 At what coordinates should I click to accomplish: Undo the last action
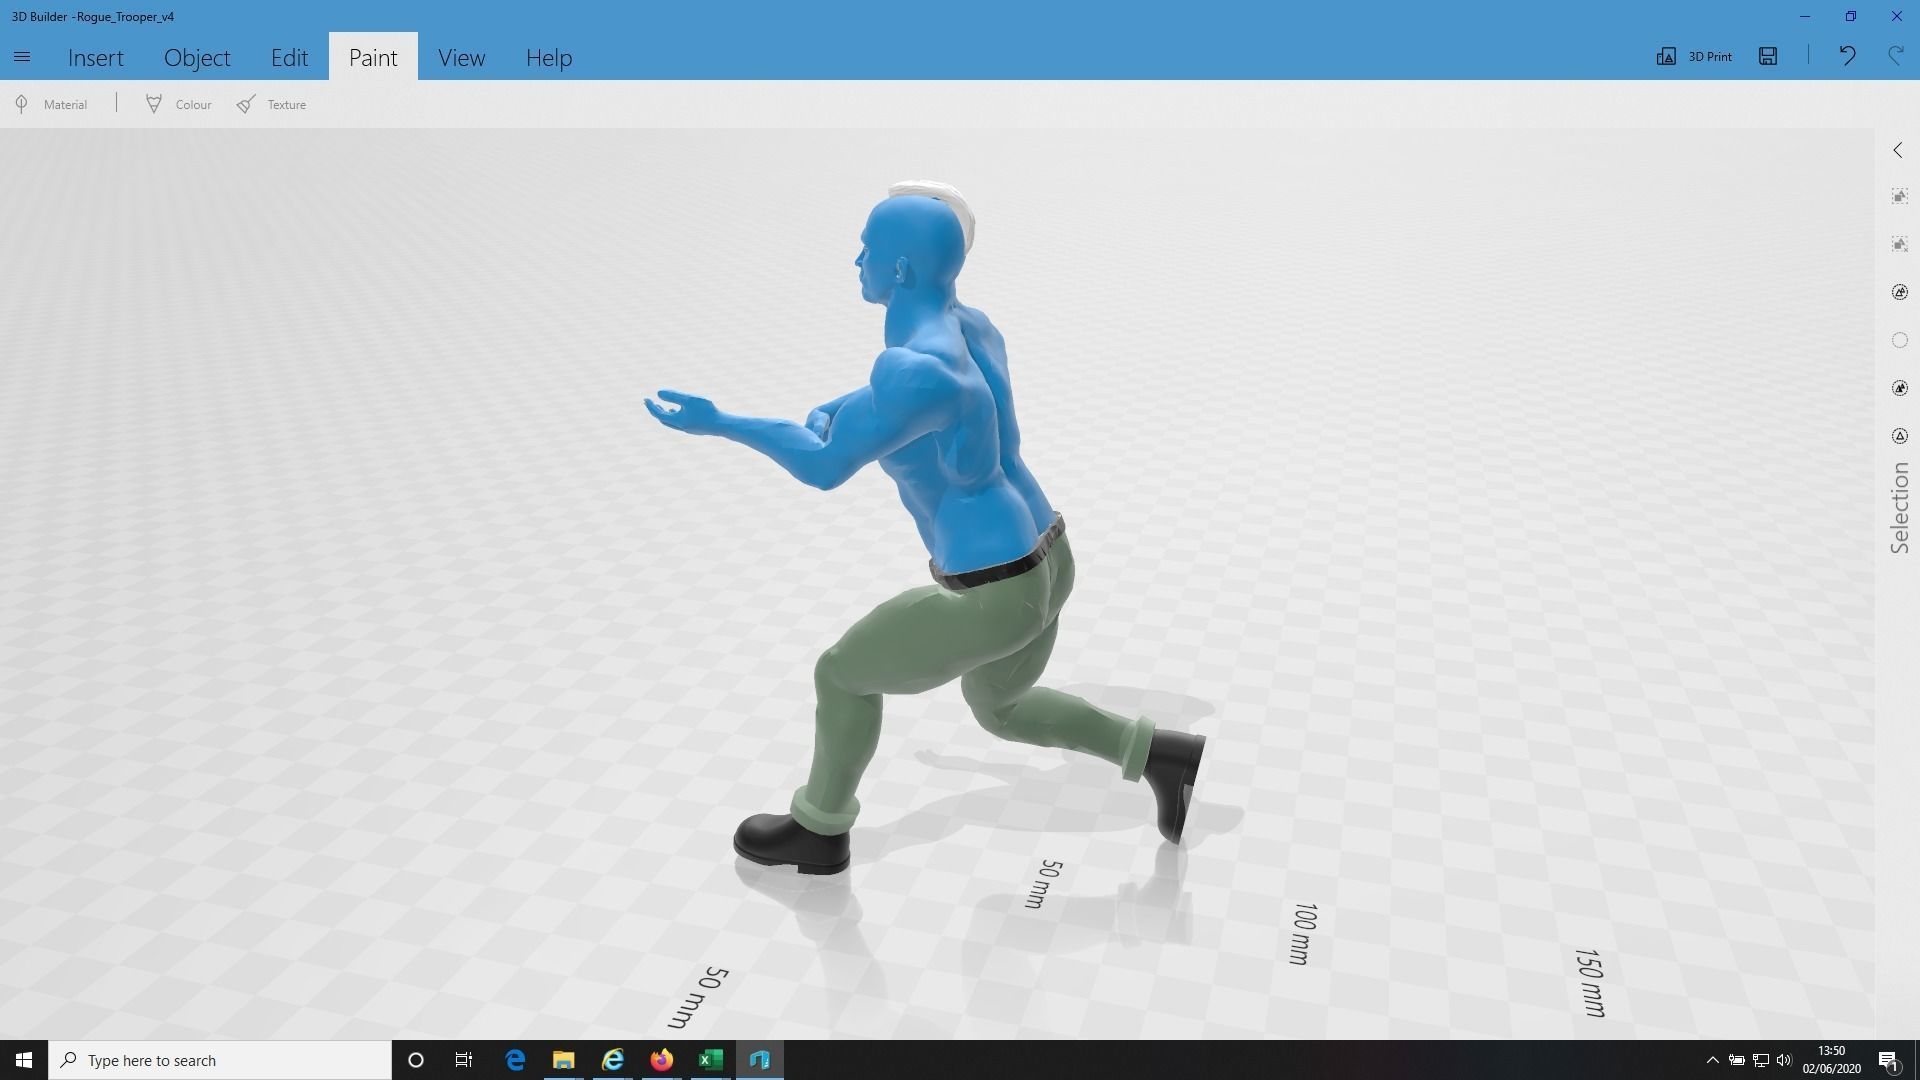[1847, 56]
